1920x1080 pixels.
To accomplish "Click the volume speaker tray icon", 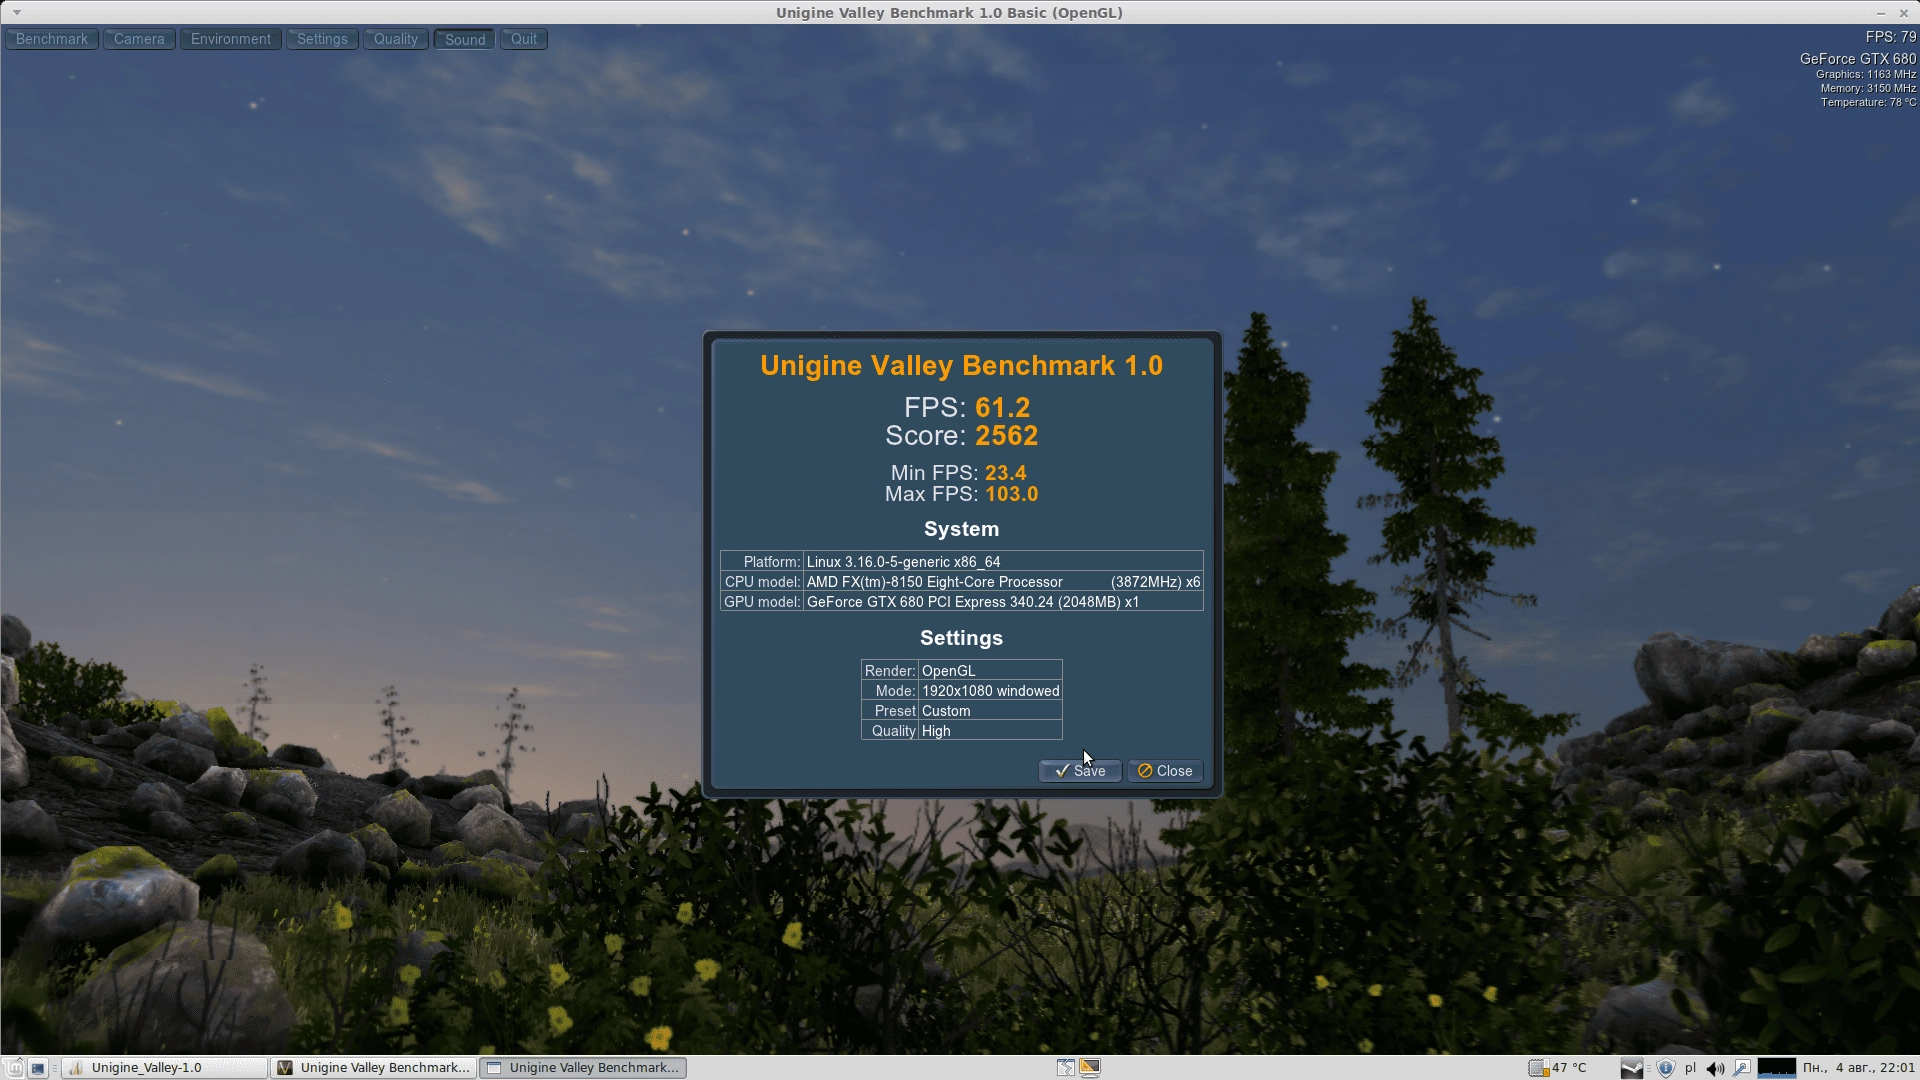I will (x=1715, y=1067).
